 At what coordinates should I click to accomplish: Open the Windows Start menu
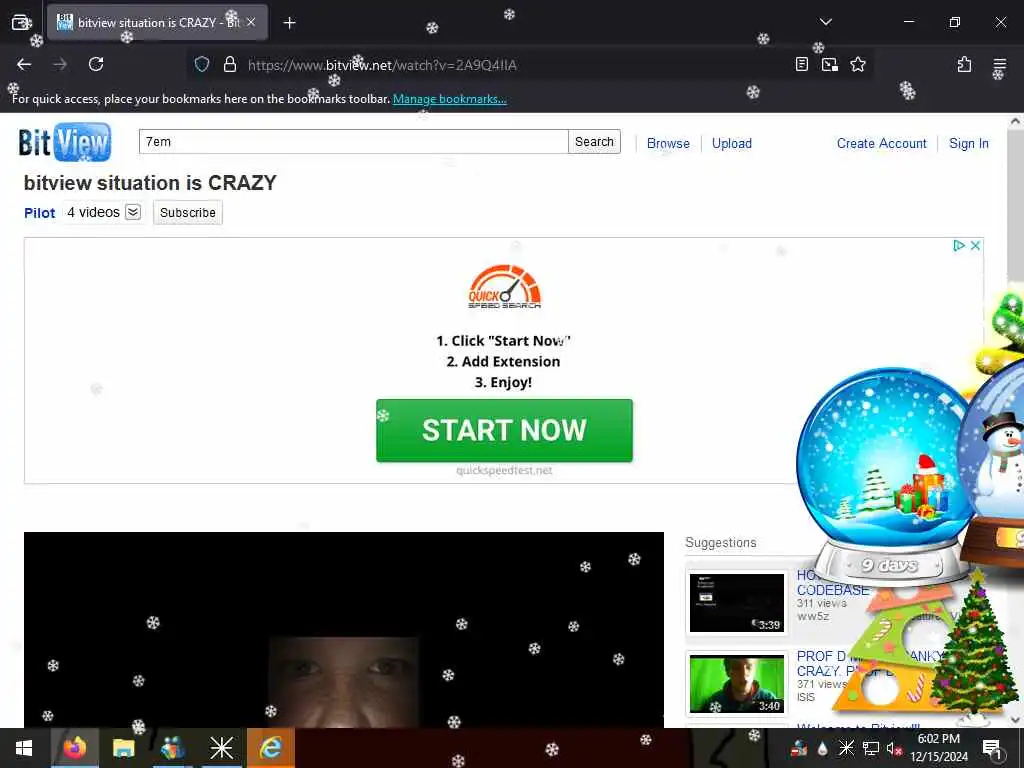pos(24,748)
